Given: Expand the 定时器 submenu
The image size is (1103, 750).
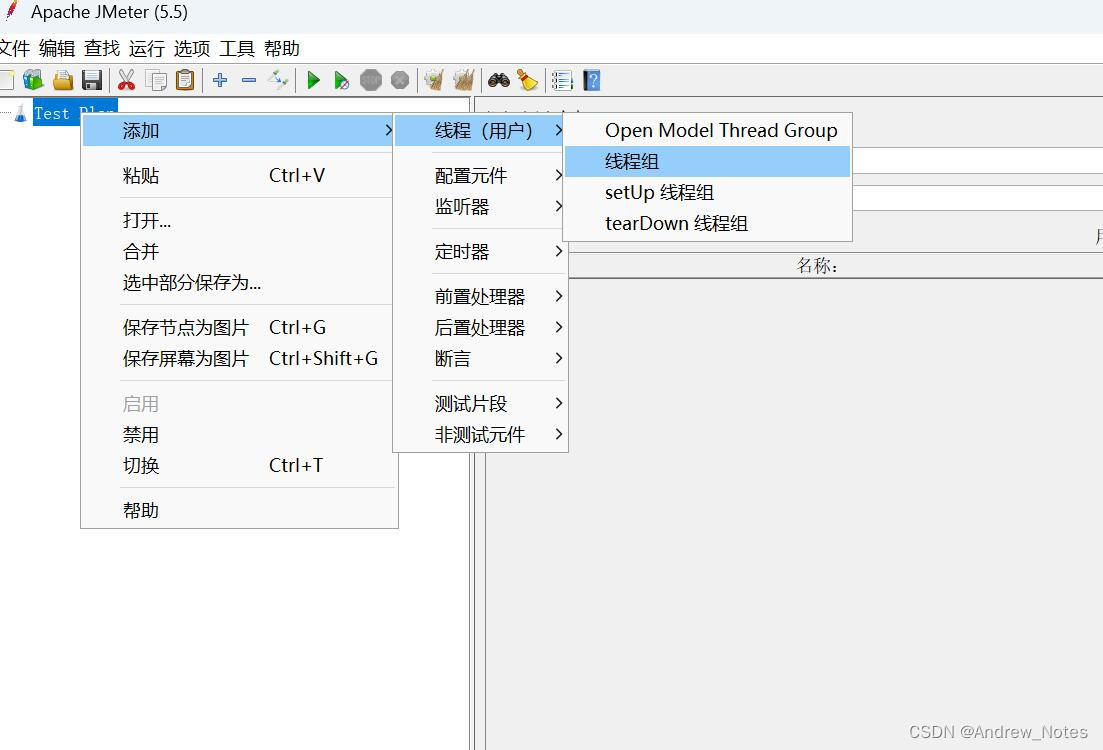Looking at the screenshot, I should coord(480,251).
